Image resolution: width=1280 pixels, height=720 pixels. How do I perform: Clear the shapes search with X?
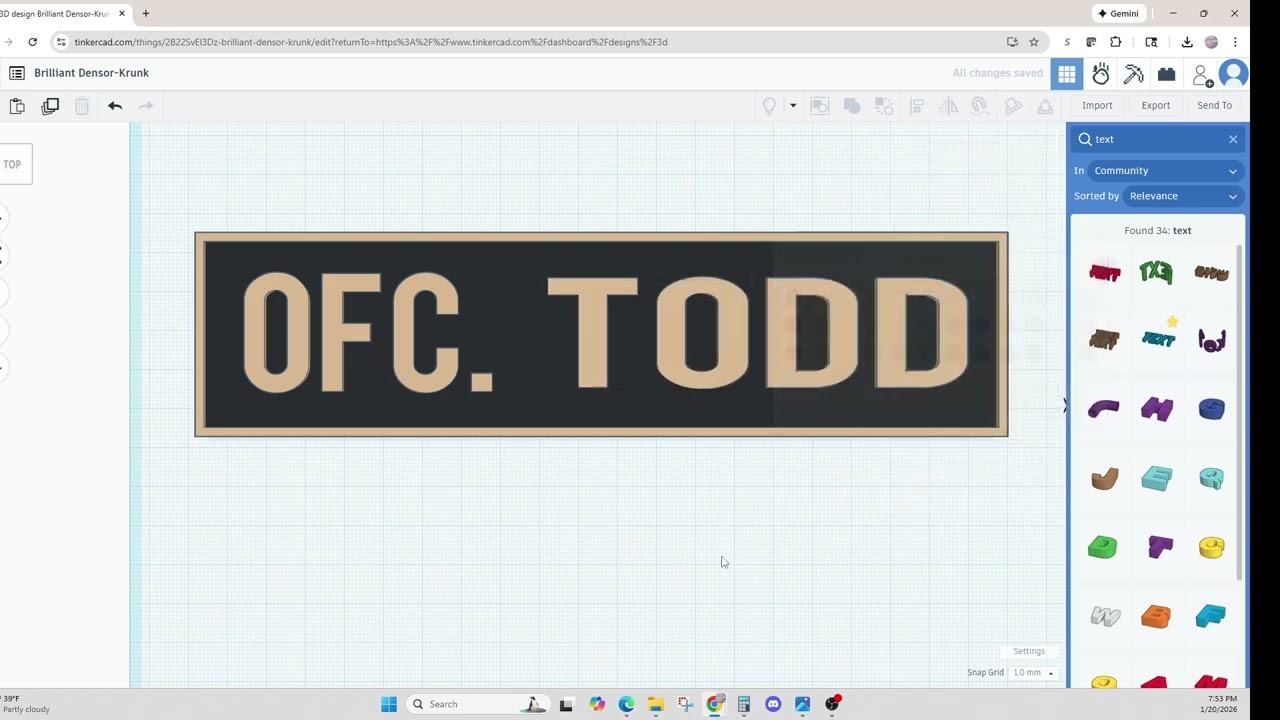[x=1233, y=140]
